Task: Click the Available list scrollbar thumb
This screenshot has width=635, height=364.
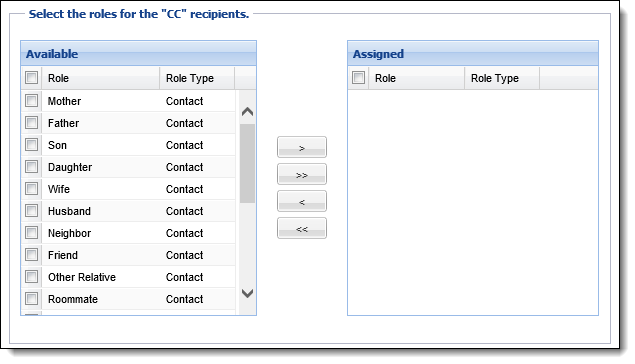Action: coord(247,163)
